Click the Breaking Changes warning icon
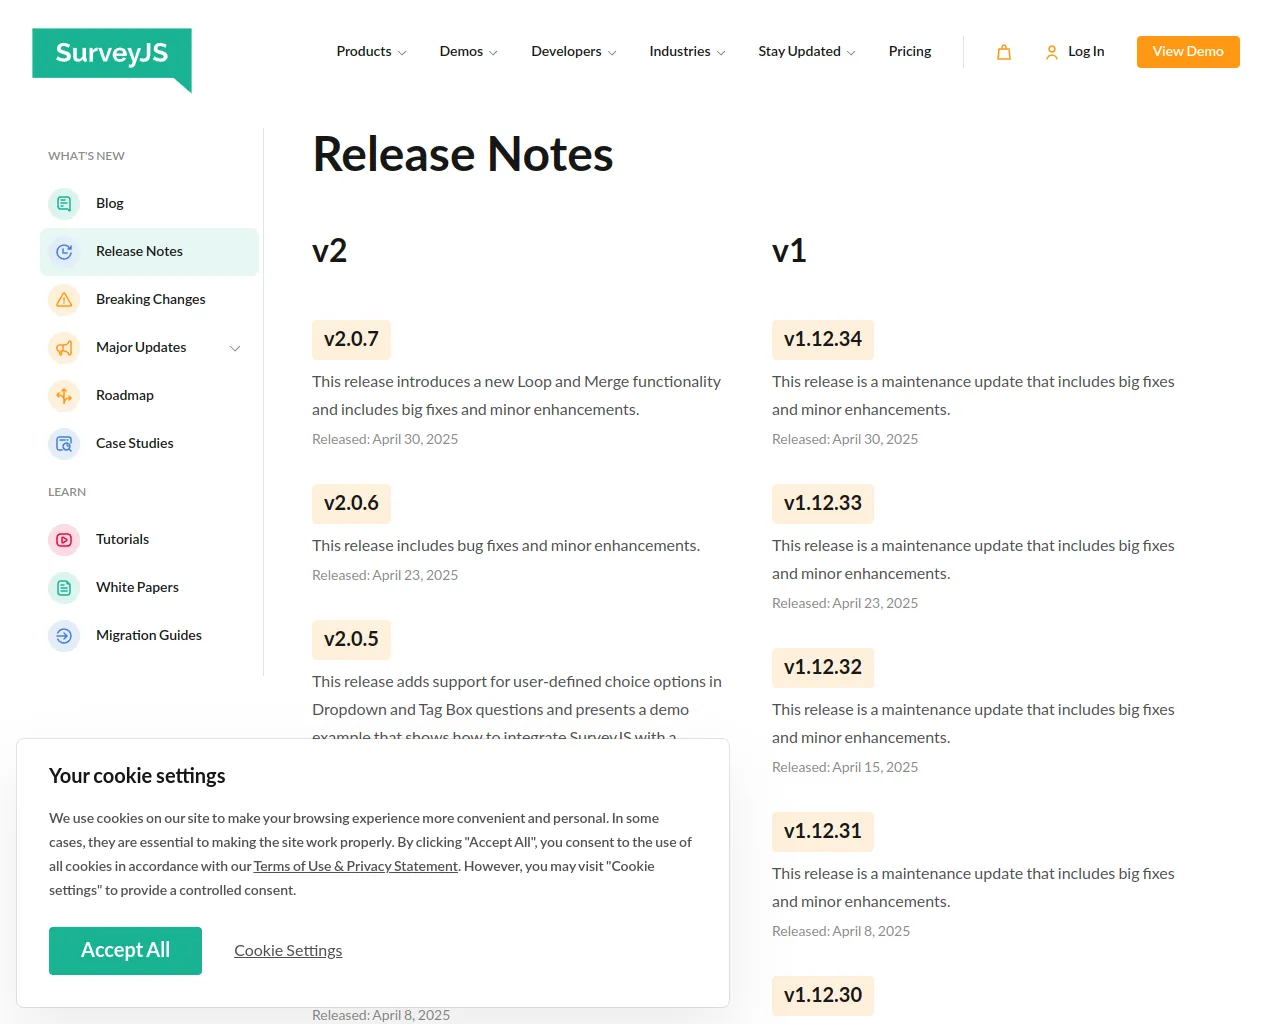1280x1024 pixels. (64, 300)
